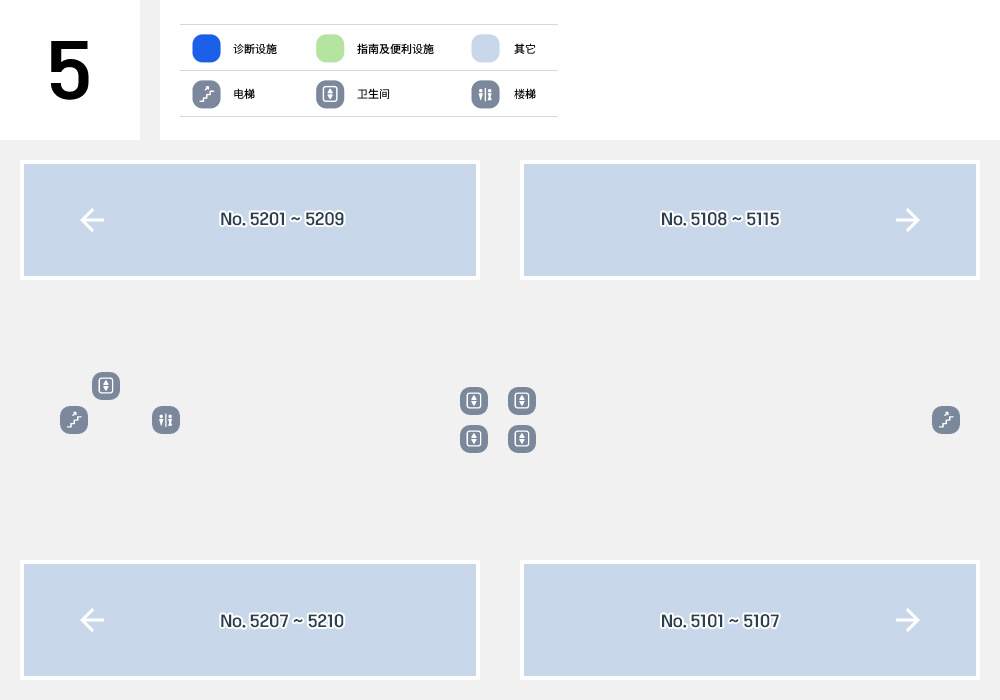The width and height of the screenshot is (1000, 700).
Task: Click lower-left elevator icon in central cluster
Action: pos(474,439)
